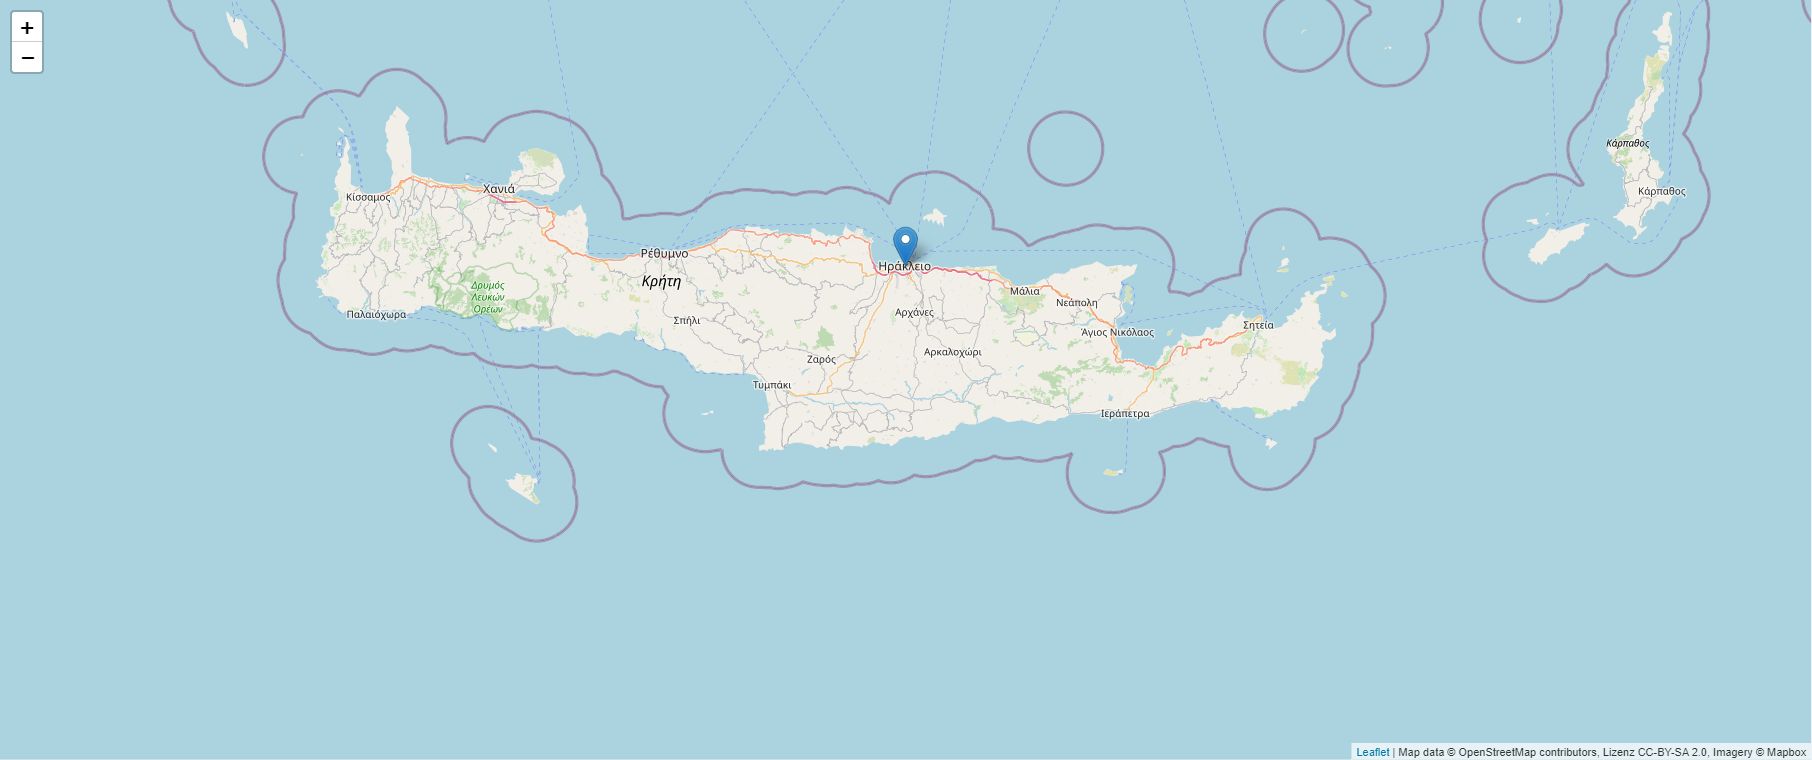Select the Κρήτη island label
The height and width of the screenshot is (760, 1812).
click(662, 281)
